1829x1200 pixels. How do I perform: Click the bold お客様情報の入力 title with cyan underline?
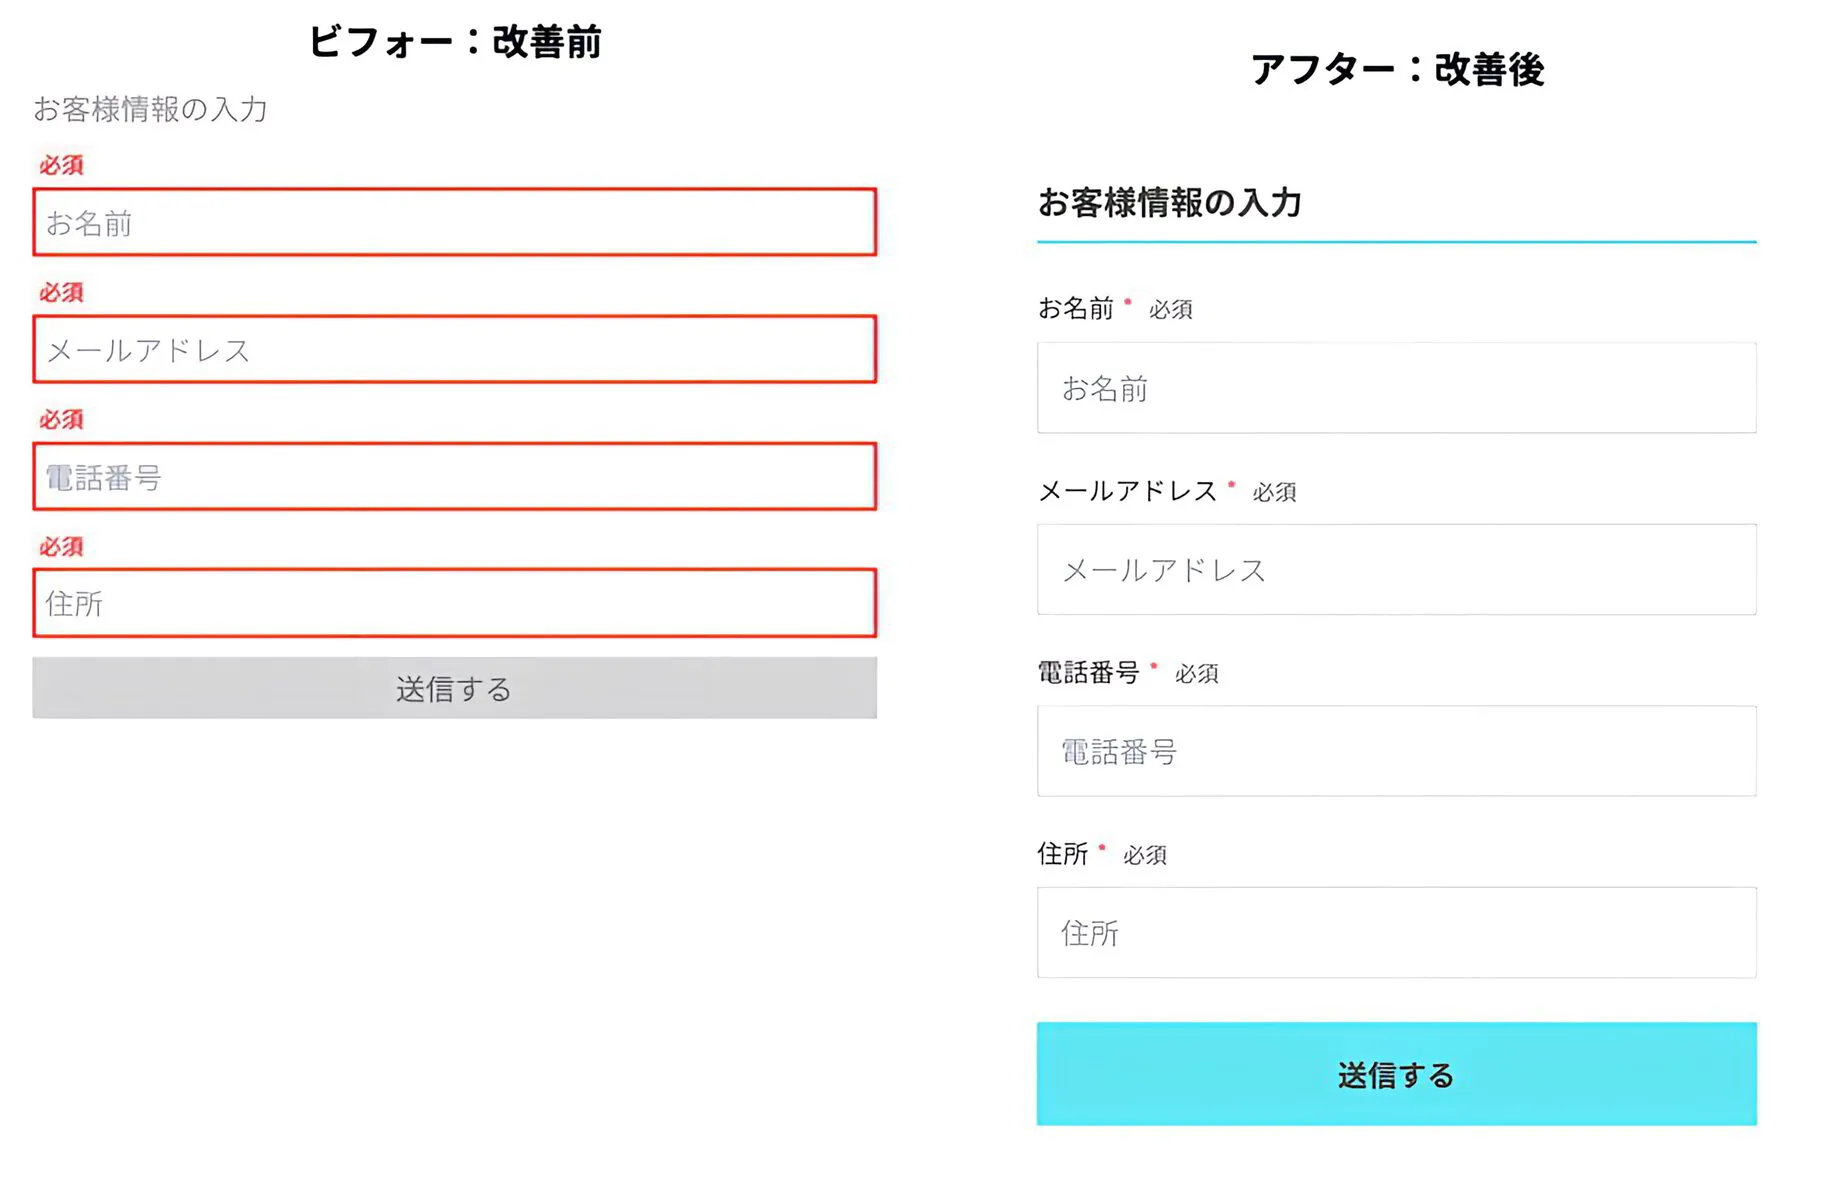tap(1169, 203)
